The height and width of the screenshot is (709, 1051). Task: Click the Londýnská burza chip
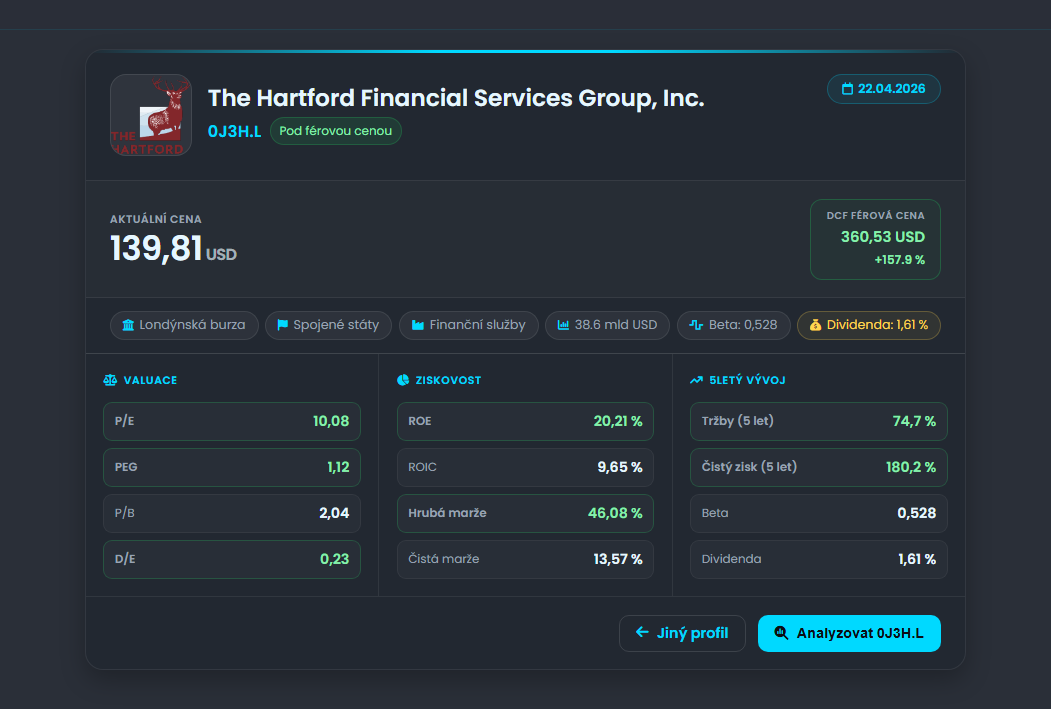(x=184, y=325)
